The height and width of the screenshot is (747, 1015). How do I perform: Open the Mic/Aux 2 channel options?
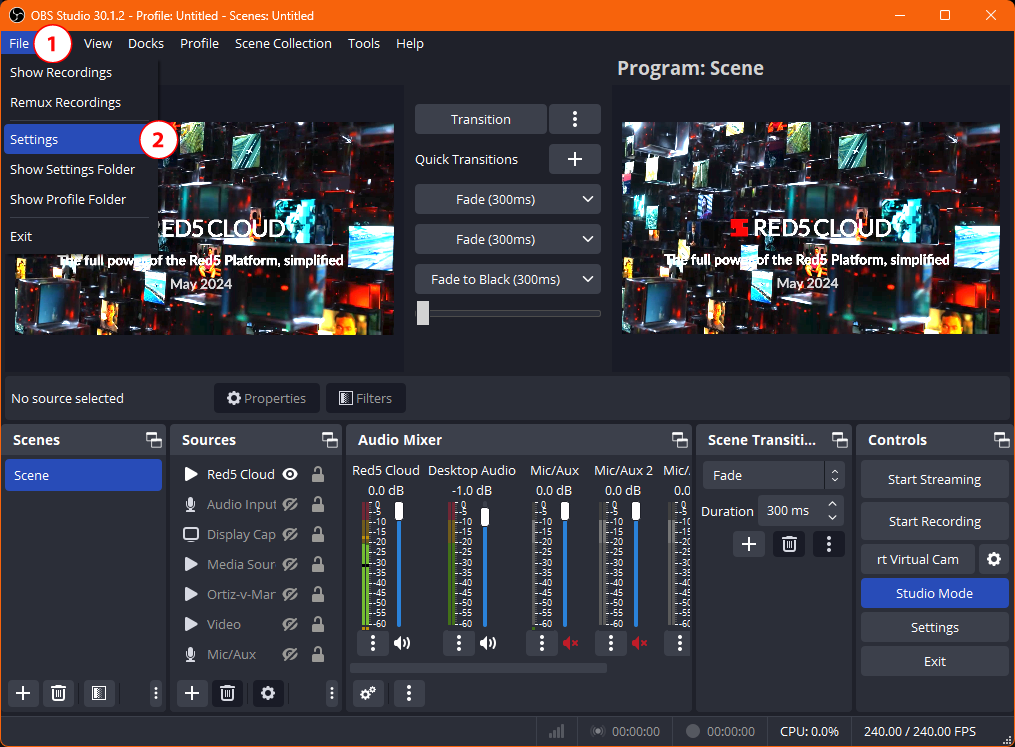pyautogui.click(x=611, y=643)
